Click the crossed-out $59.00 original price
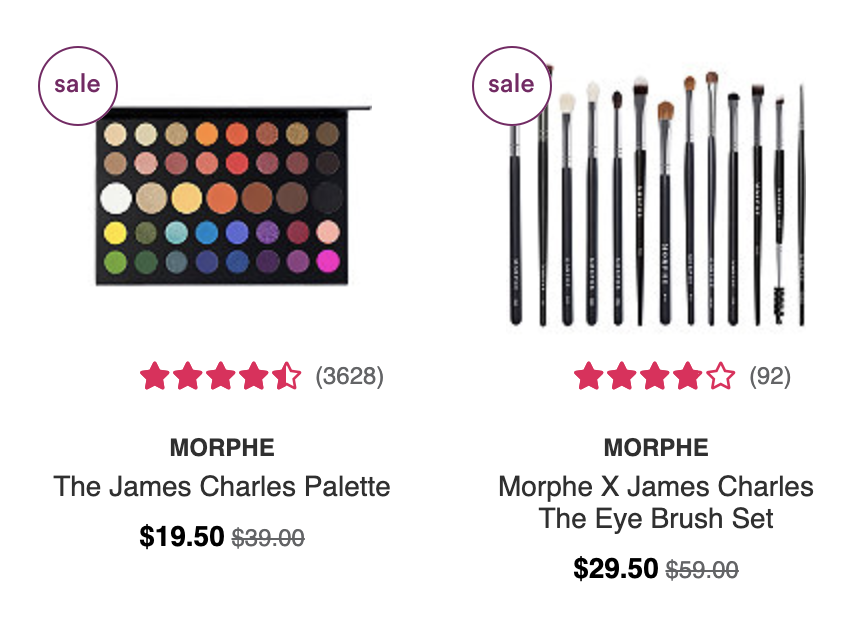The image size is (860, 626). [702, 570]
